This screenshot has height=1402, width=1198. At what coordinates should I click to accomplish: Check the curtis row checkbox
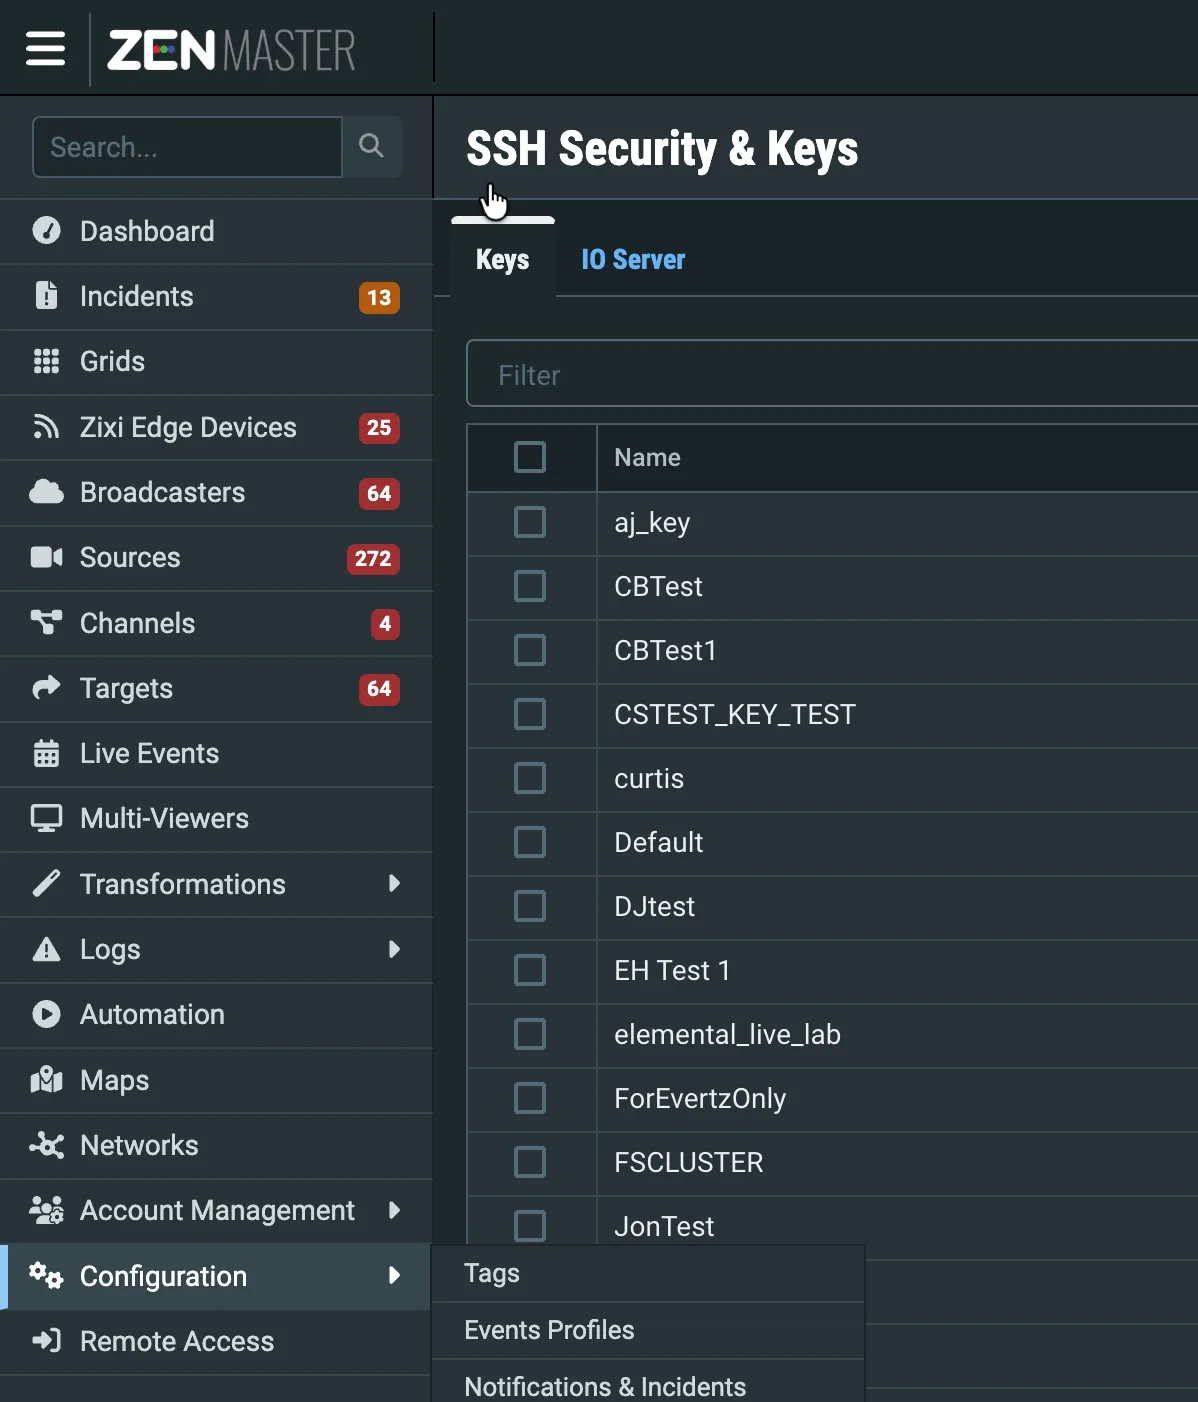pos(529,778)
